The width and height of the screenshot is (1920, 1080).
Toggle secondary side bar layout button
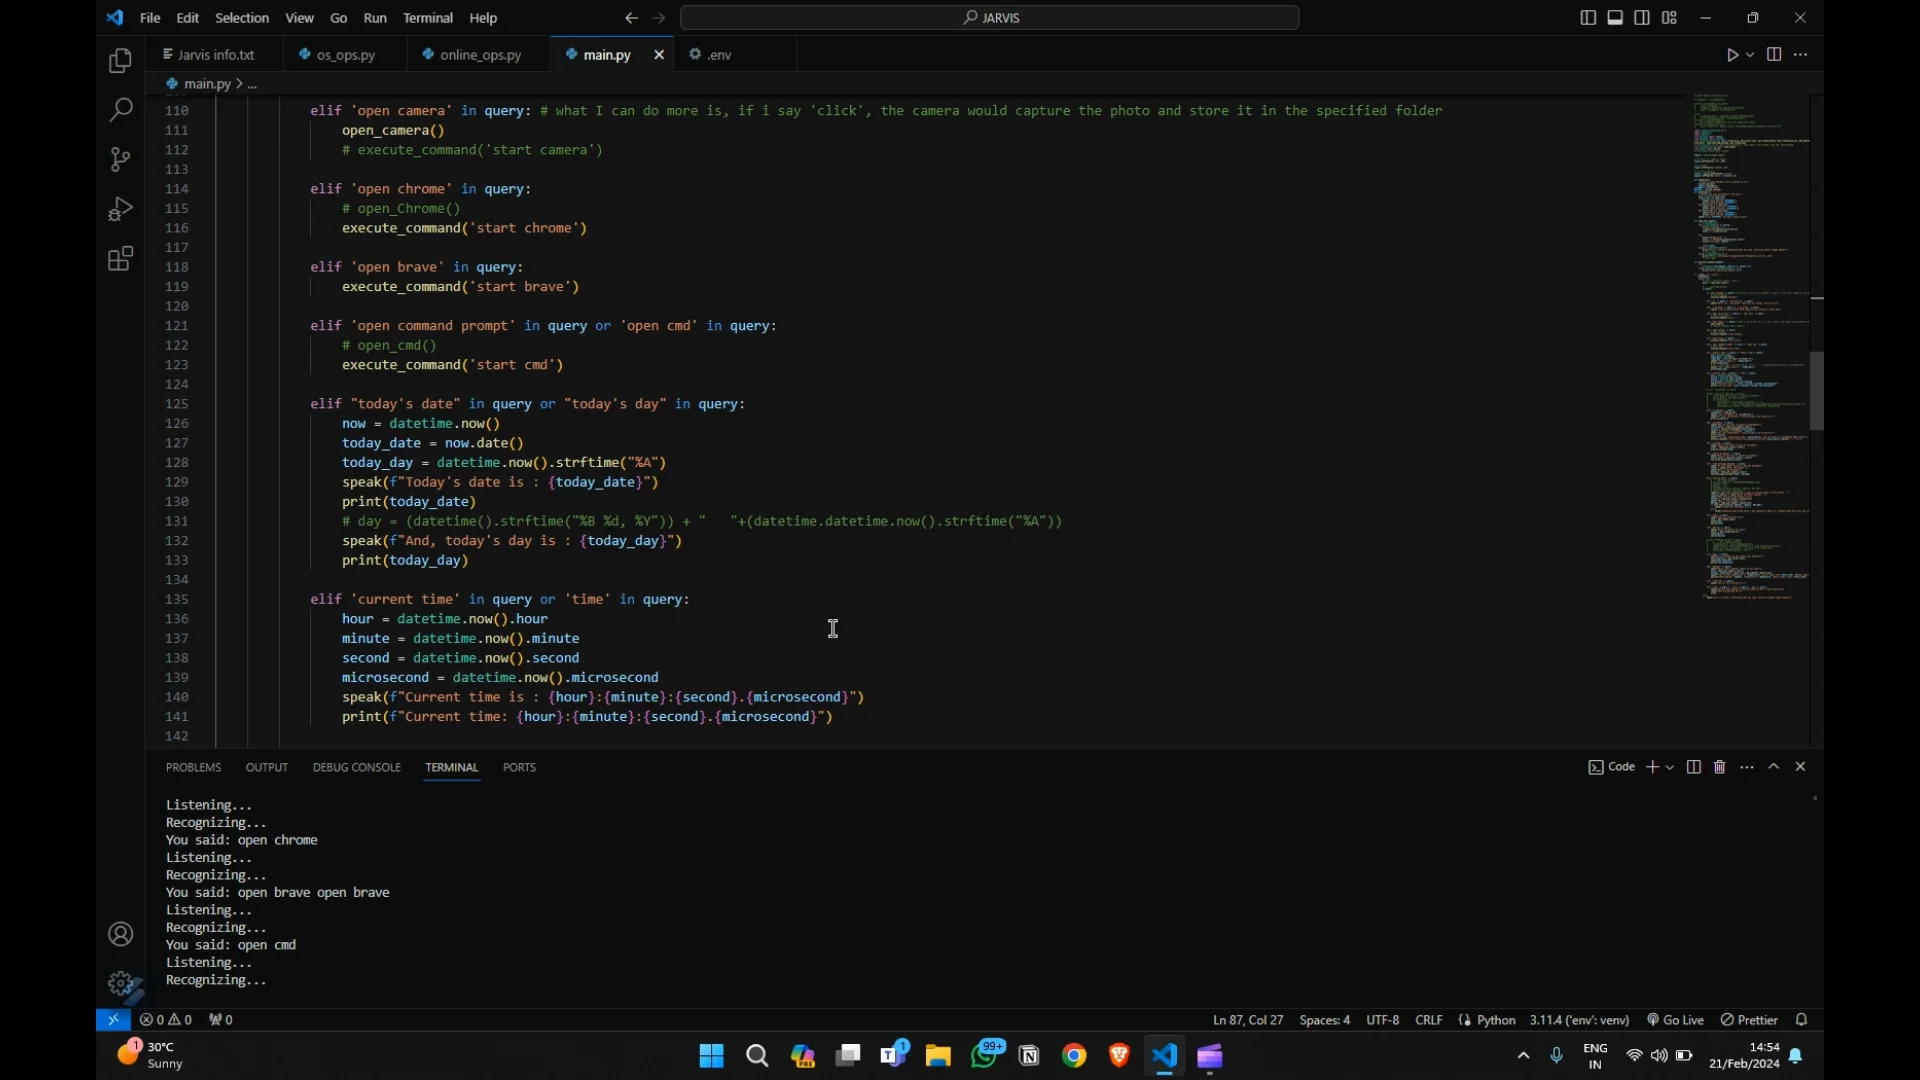coord(1642,18)
